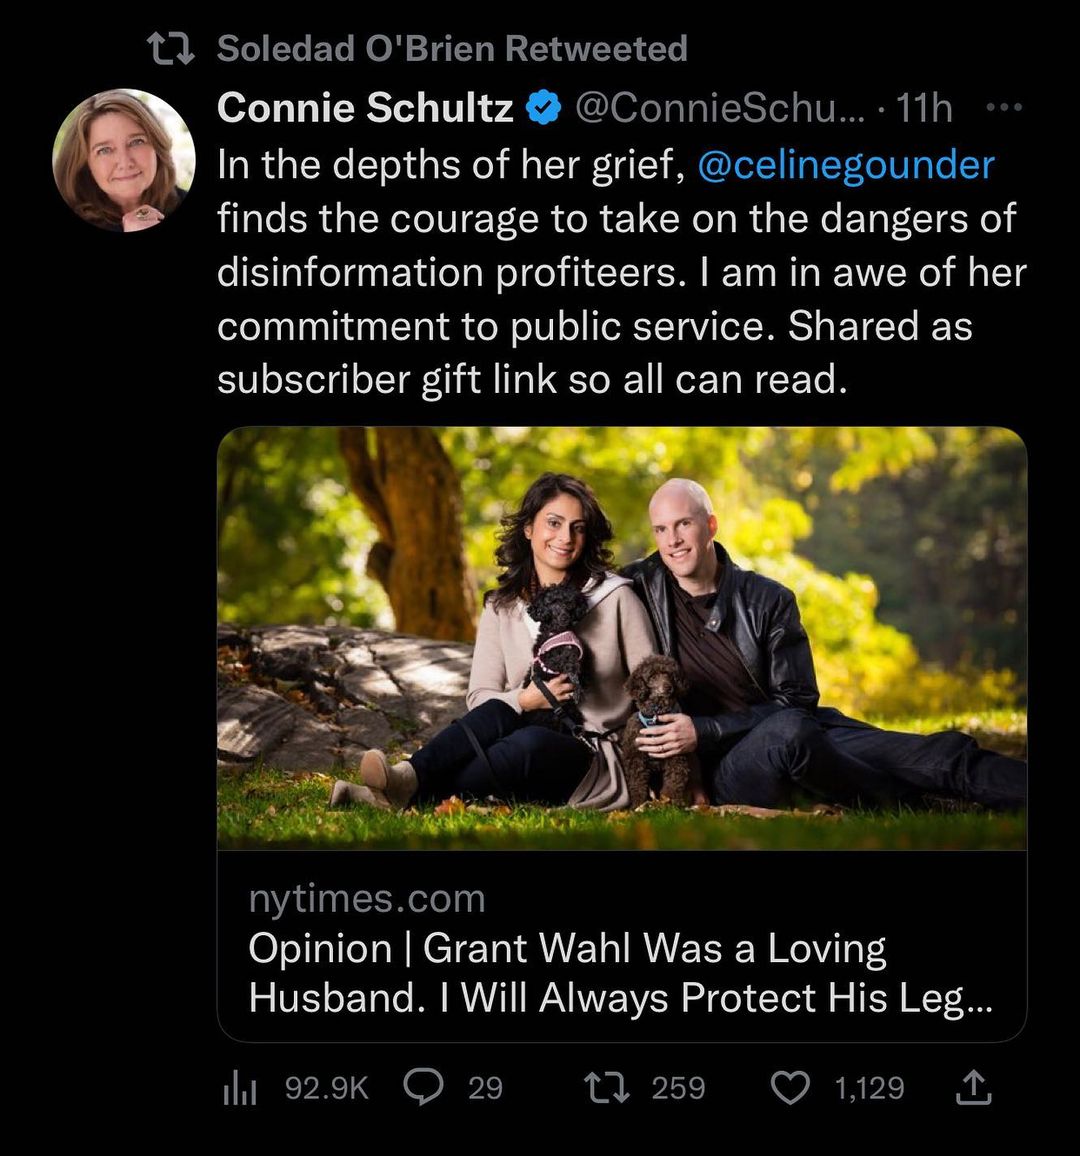
Task: Click the 92.9K views count
Action: [327, 1088]
